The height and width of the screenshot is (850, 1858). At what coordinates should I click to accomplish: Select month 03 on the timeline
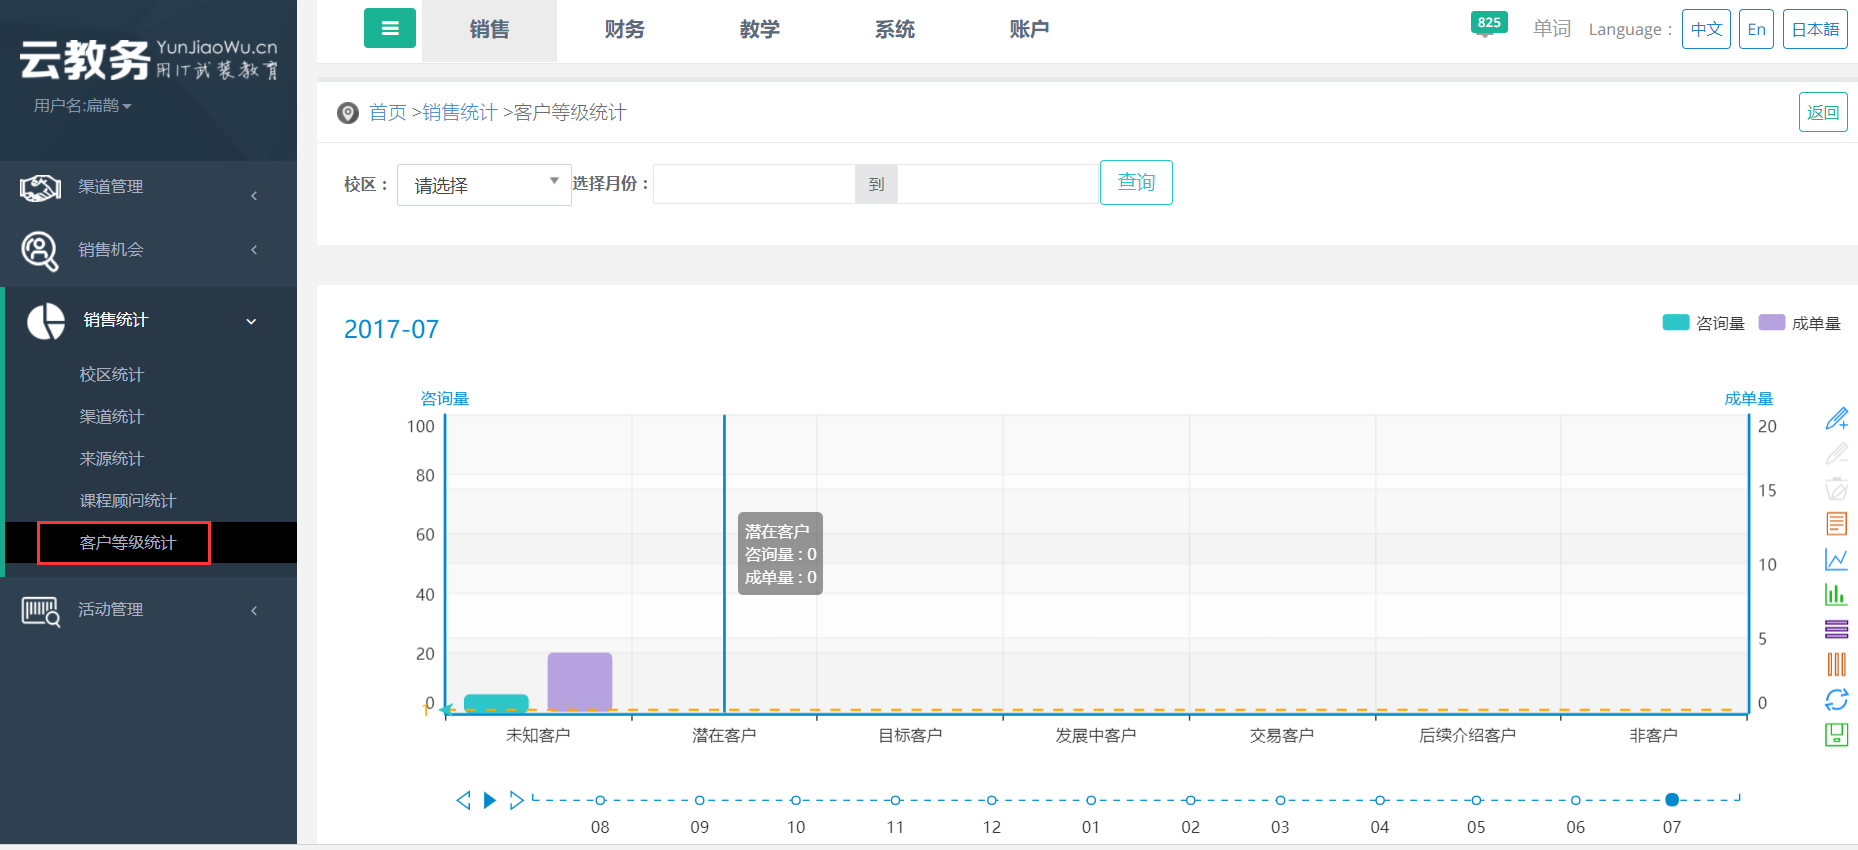pos(1280,800)
